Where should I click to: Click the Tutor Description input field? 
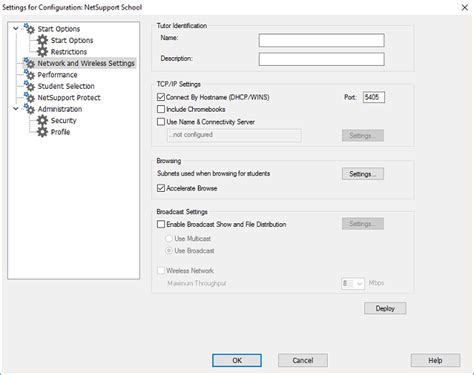(321, 59)
